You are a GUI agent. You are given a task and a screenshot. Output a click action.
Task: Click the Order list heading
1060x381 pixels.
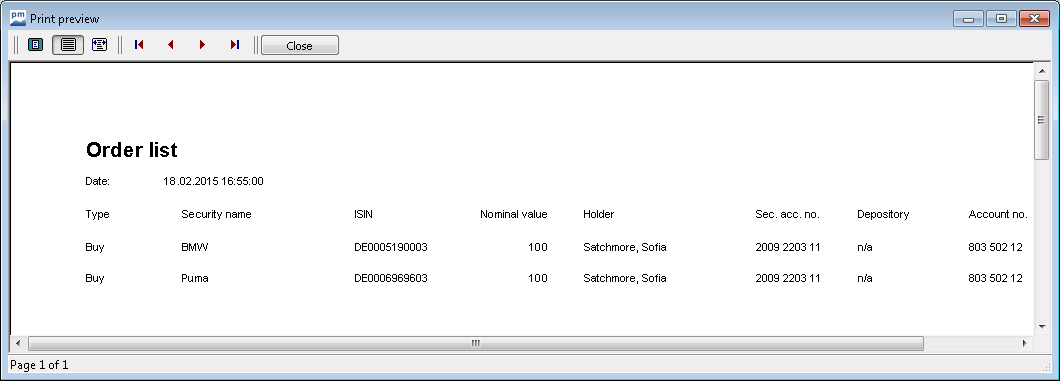(132, 150)
